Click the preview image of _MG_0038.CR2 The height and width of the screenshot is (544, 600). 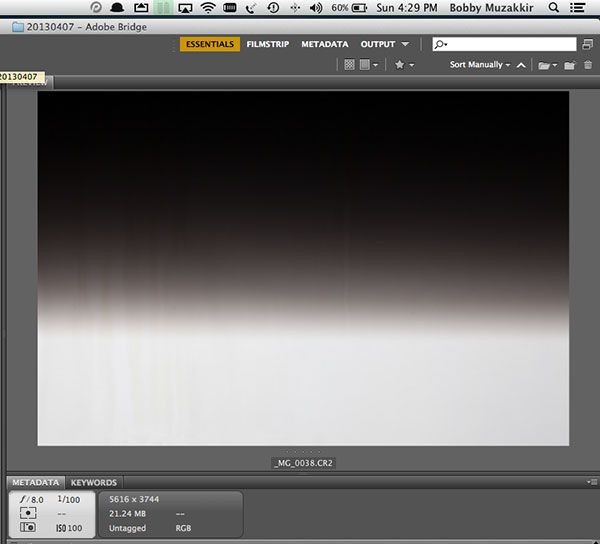click(x=303, y=268)
